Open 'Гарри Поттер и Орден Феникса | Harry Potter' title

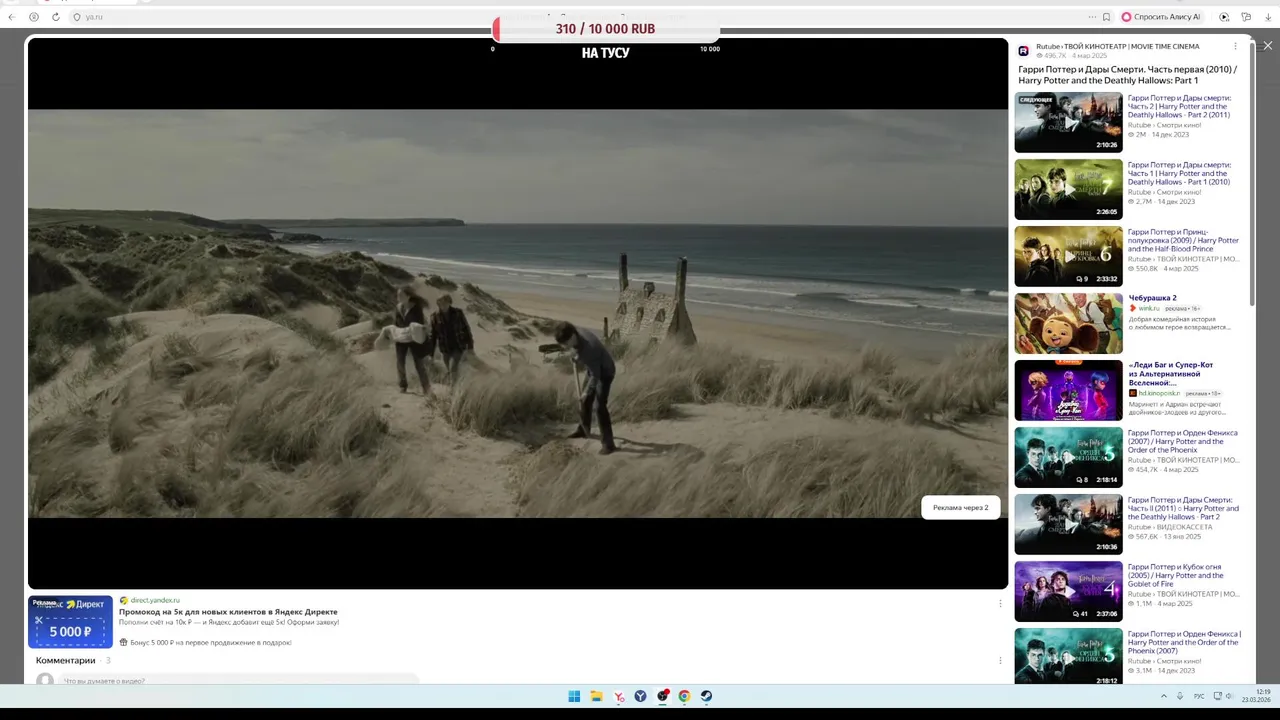click(x=1184, y=642)
